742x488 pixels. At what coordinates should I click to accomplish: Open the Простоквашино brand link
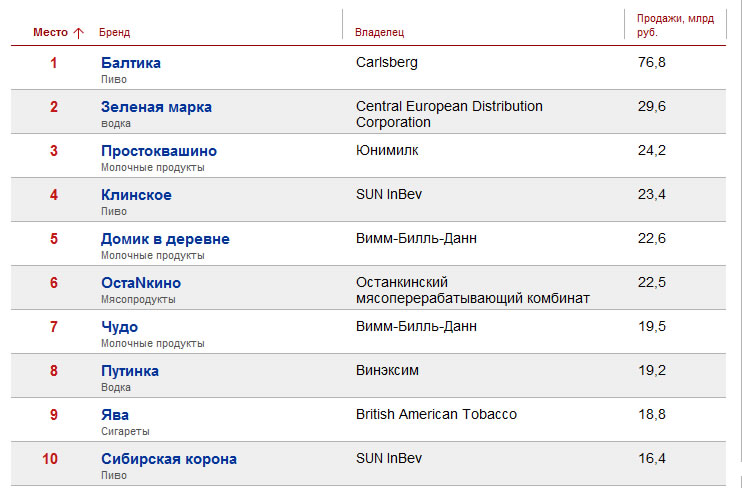coord(159,151)
